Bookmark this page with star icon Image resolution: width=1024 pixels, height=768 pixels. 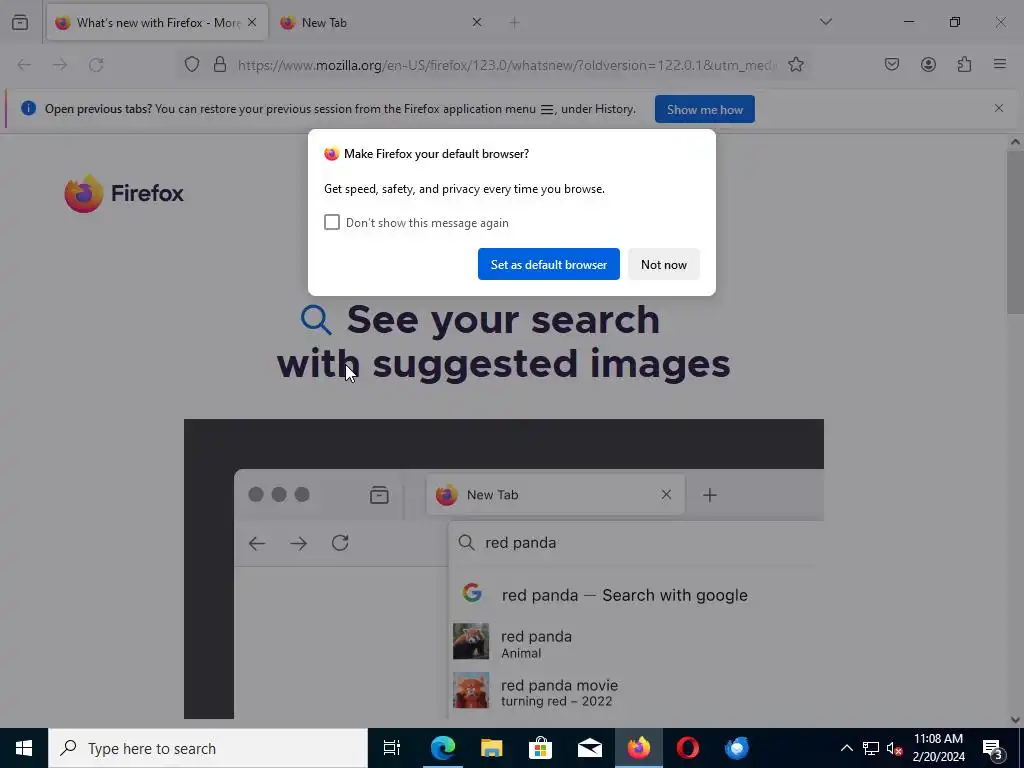(x=795, y=65)
